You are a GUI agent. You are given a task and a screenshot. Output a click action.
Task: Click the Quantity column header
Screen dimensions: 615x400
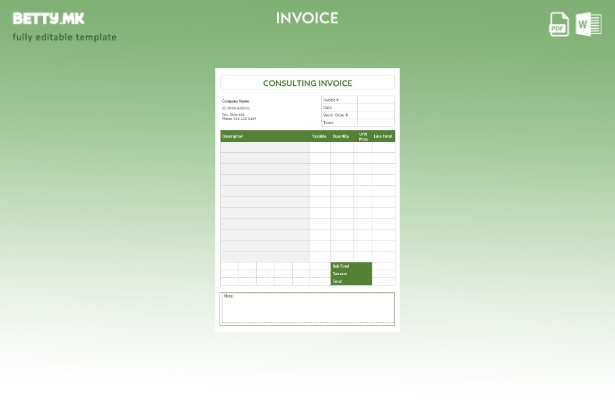click(341, 136)
